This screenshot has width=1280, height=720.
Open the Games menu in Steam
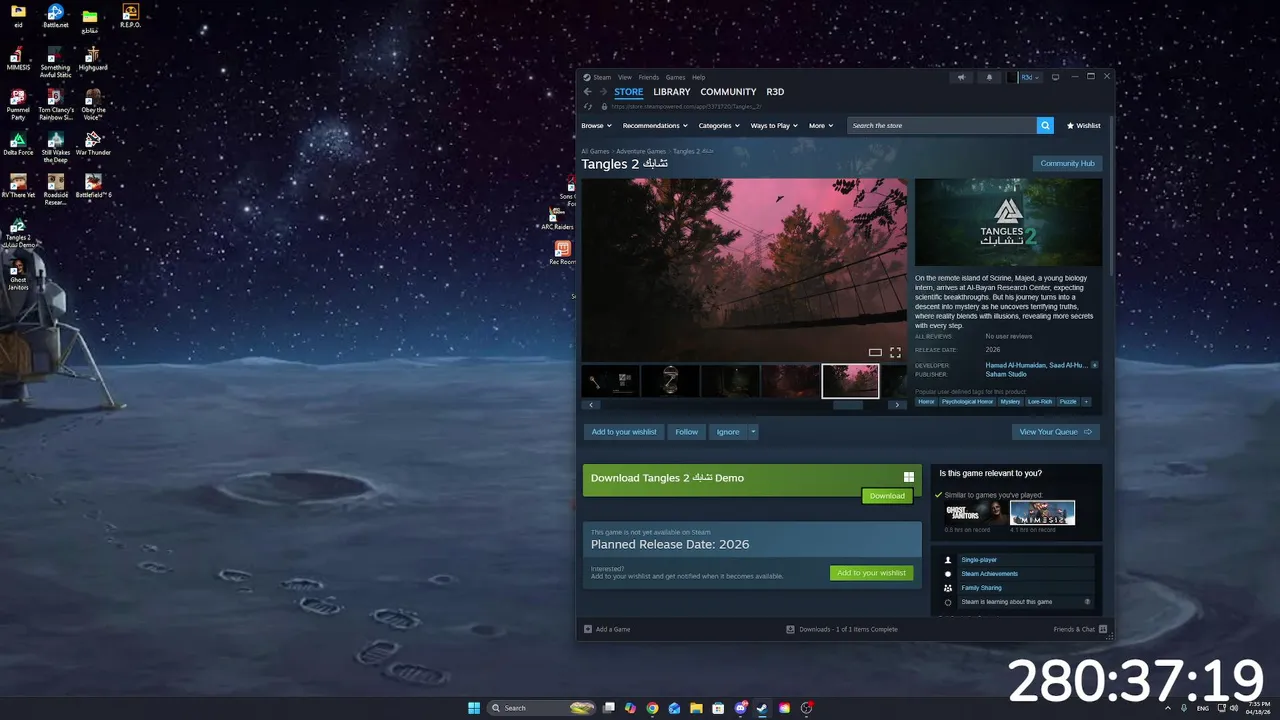(675, 77)
